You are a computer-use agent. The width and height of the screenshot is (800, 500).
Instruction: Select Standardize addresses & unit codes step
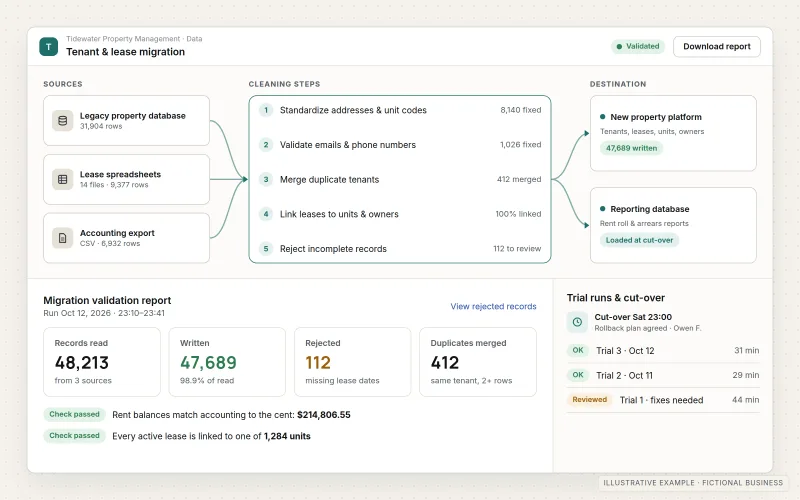click(x=400, y=110)
